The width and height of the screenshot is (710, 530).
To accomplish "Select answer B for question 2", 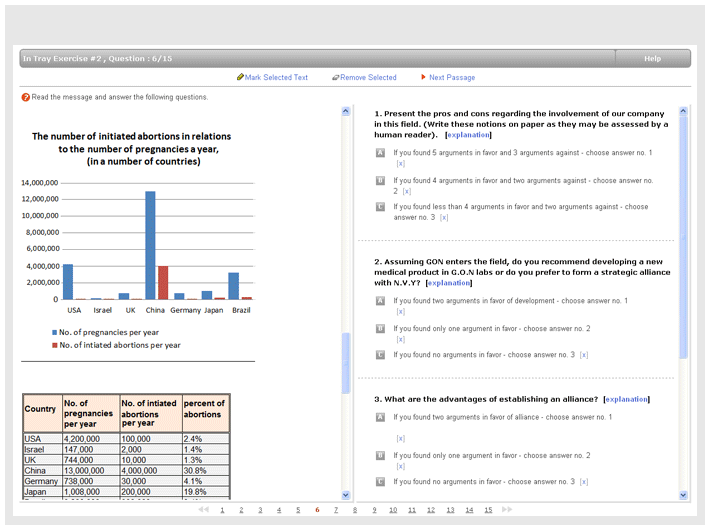I will click(380, 328).
